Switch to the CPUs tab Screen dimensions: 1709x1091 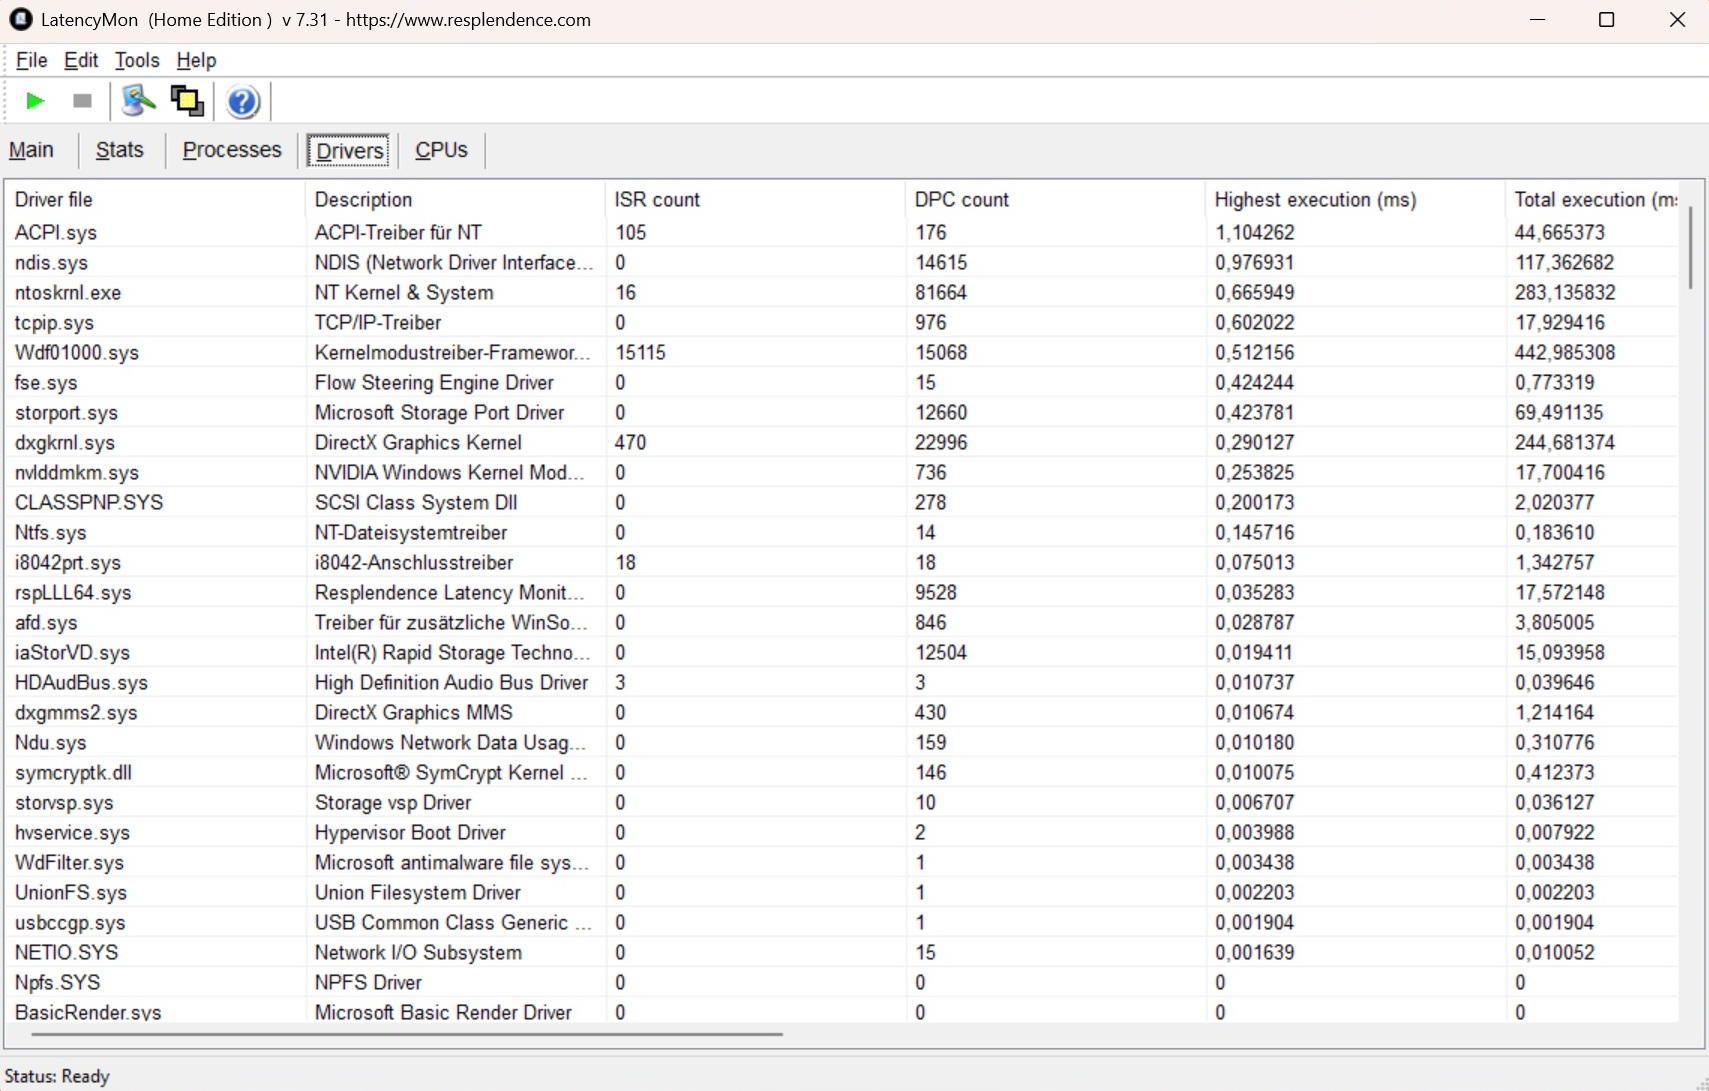(441, 150)
